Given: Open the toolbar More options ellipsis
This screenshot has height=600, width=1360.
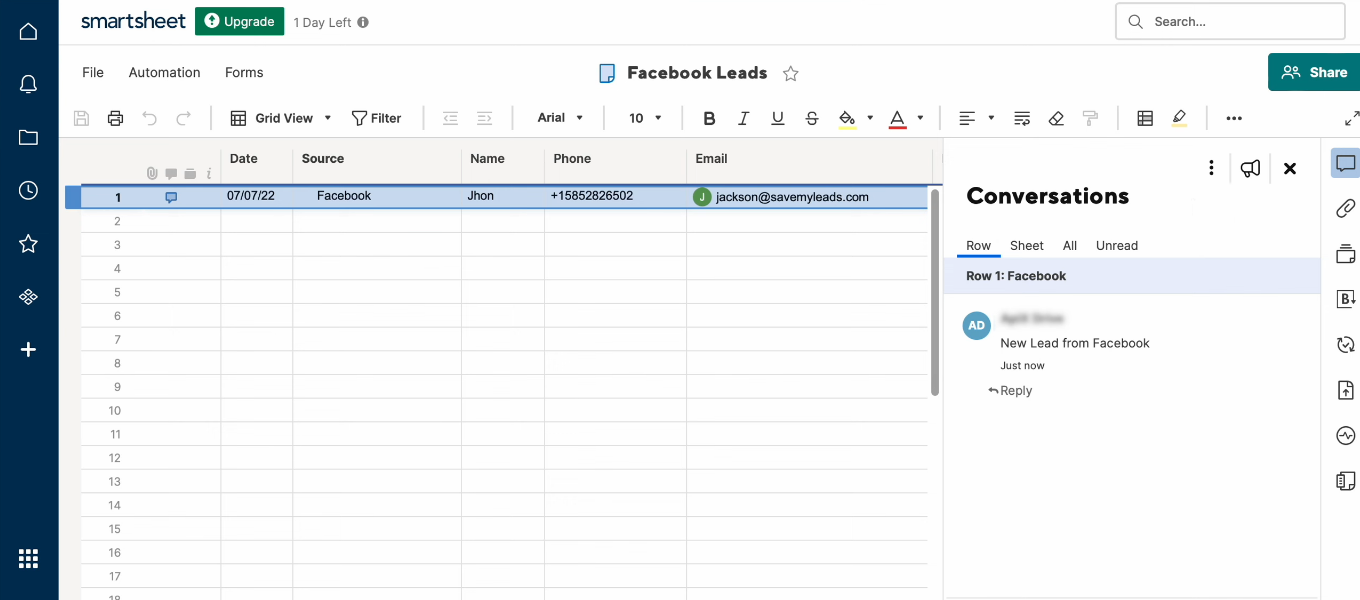Looking at the screenshot, I should [x=1234, y=118].
